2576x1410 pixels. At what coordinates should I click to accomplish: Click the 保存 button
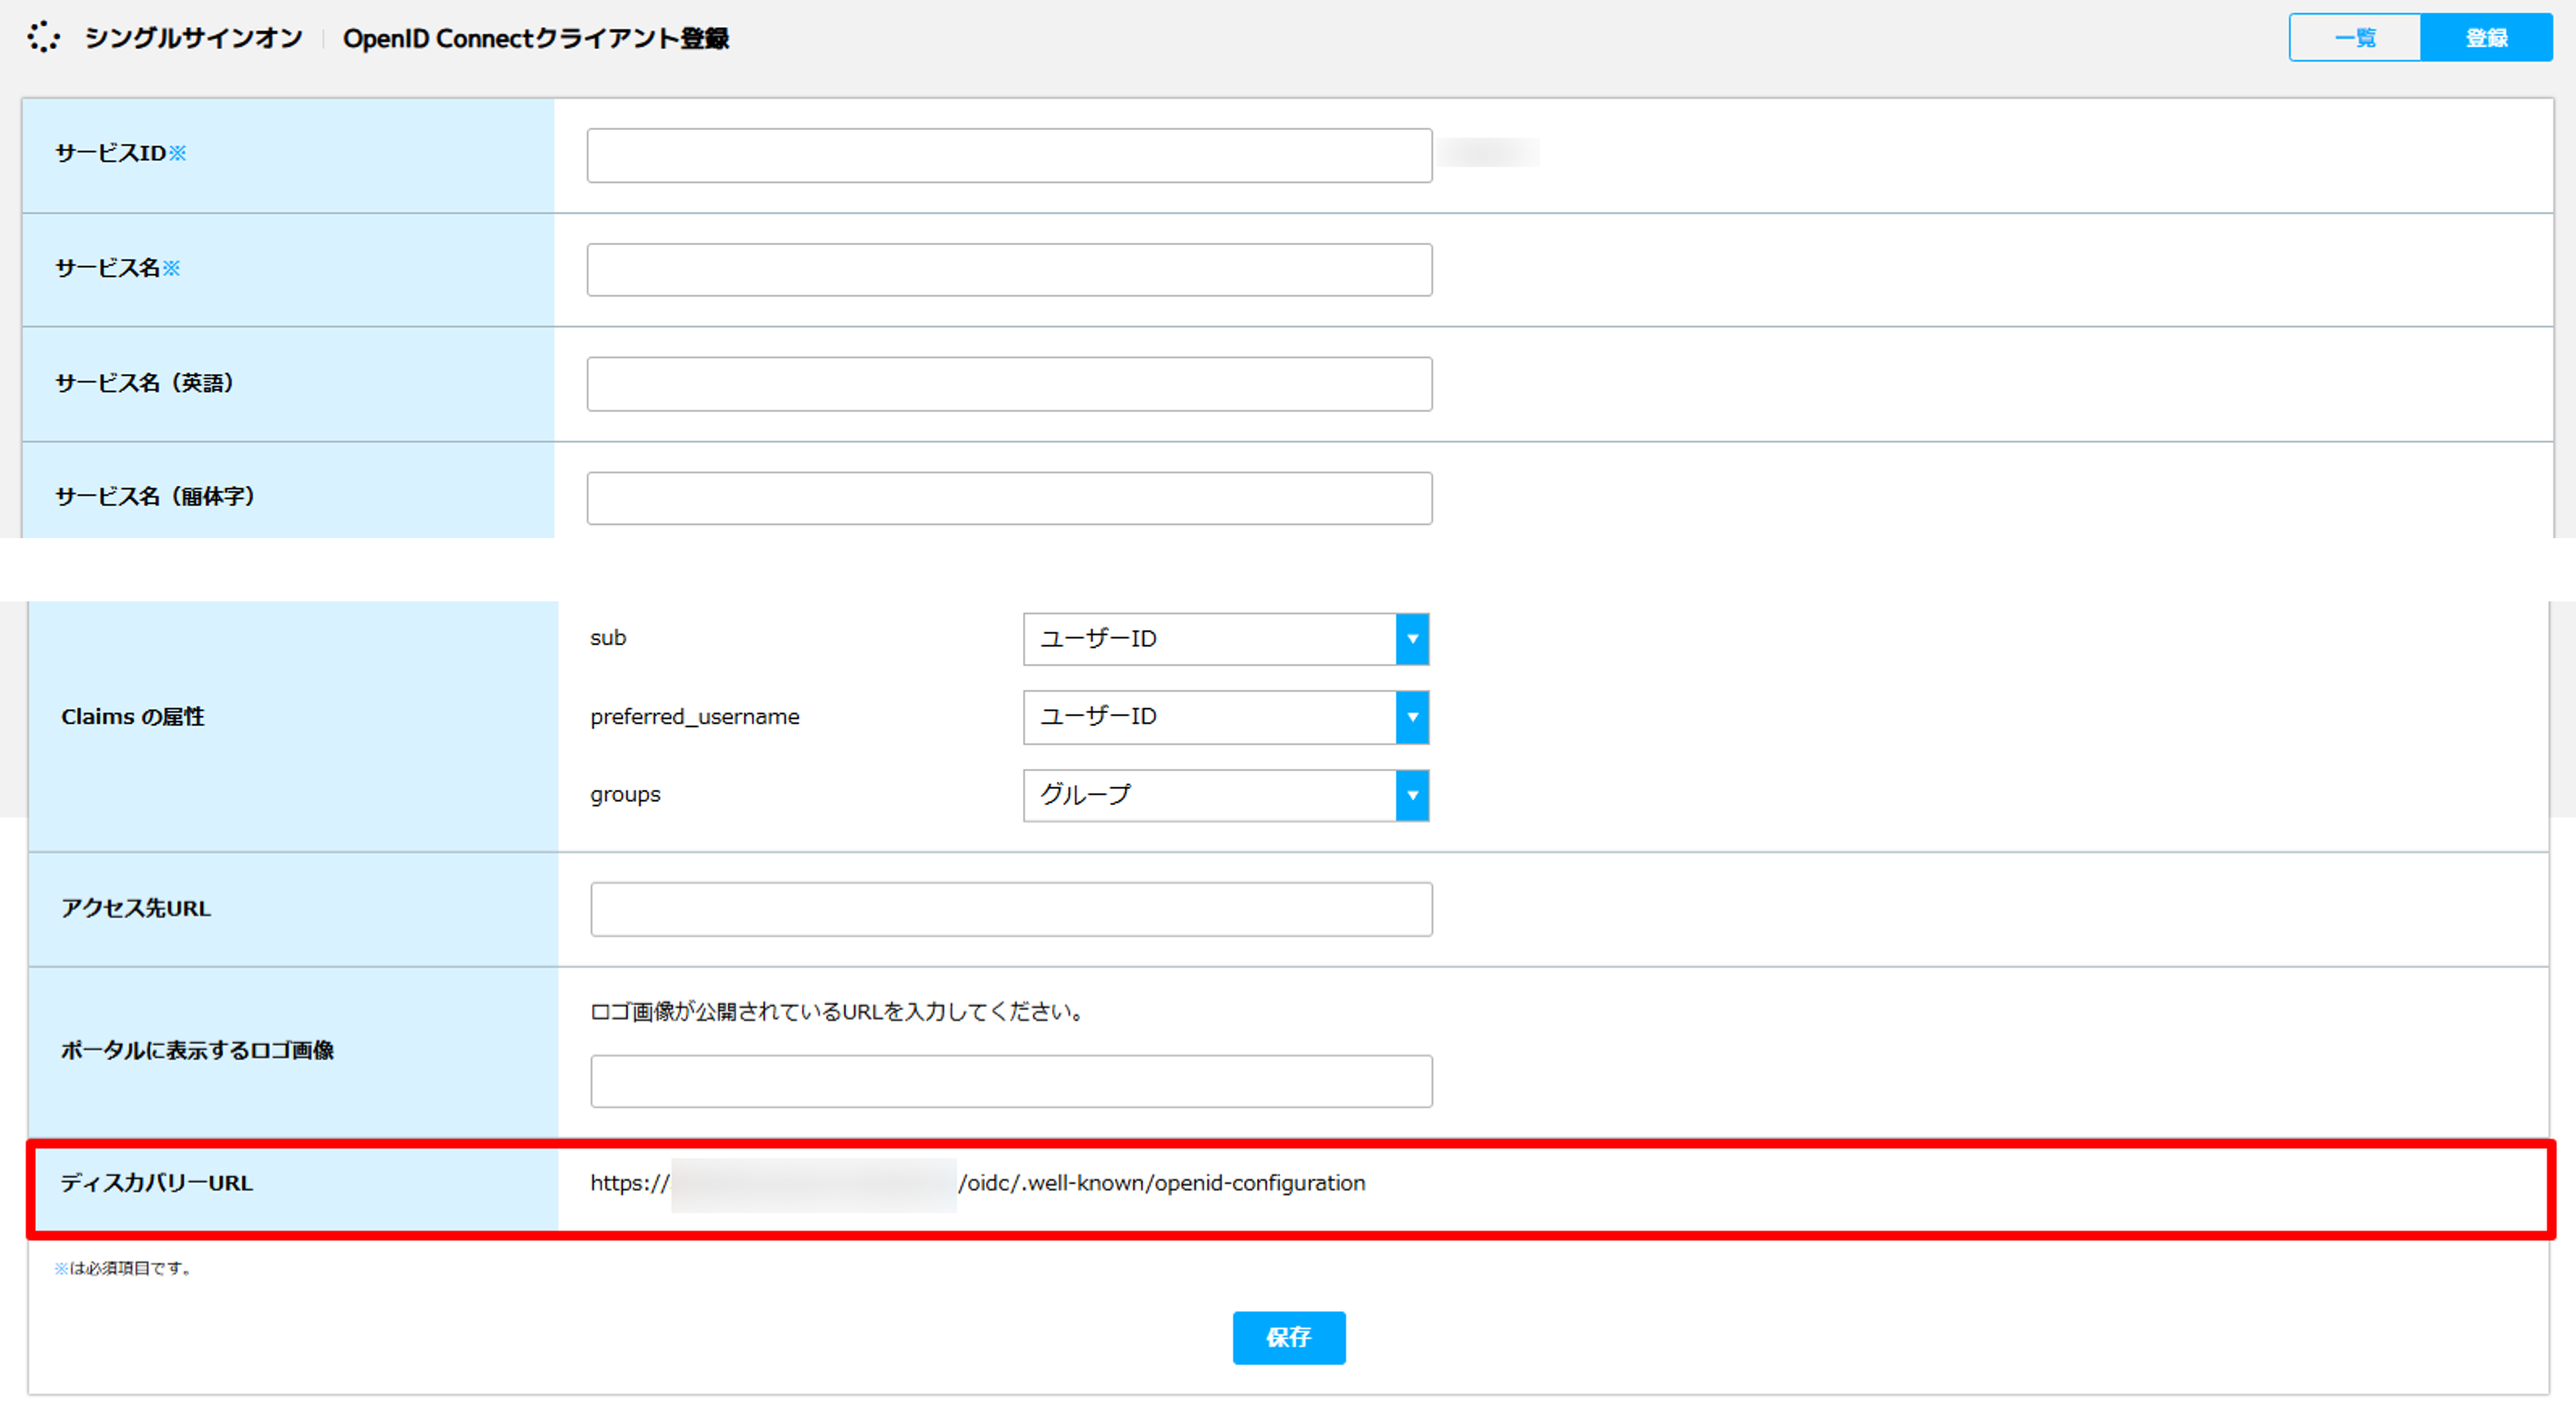pyautogui.click(x=1289, y=1338)
